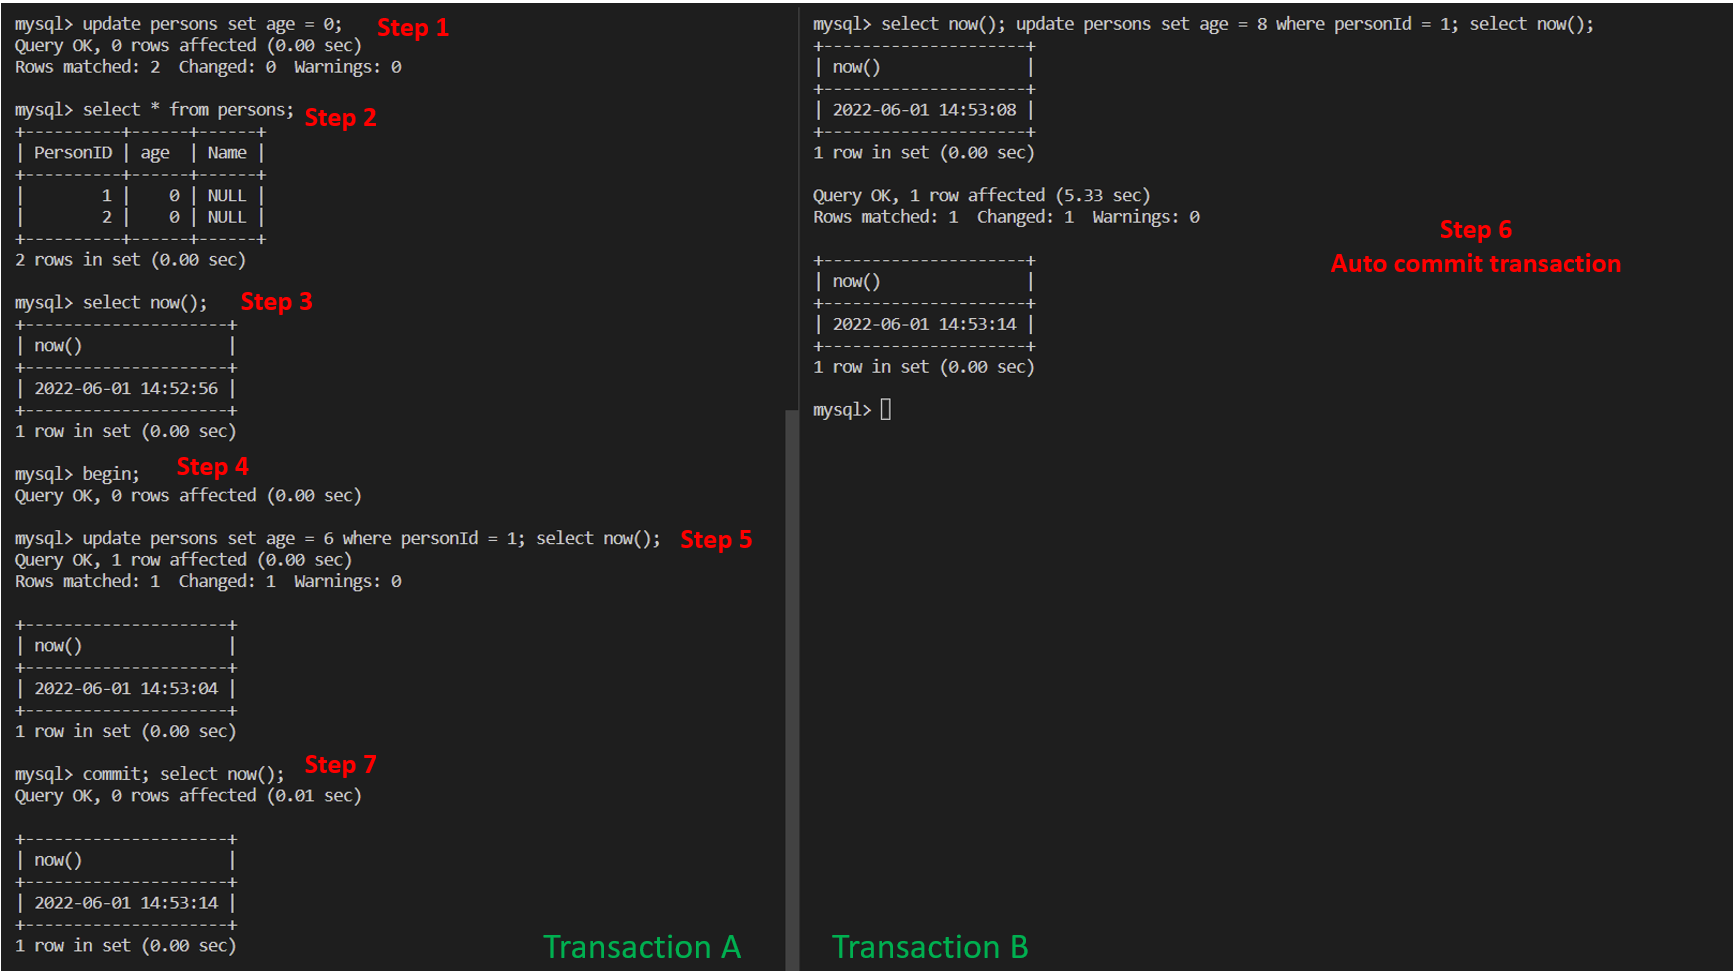Click the "Name" column header in the result table
Image resolution: width=1733 pixels, height=971 pixels.
pyautogui.click(x=227, y=153)
